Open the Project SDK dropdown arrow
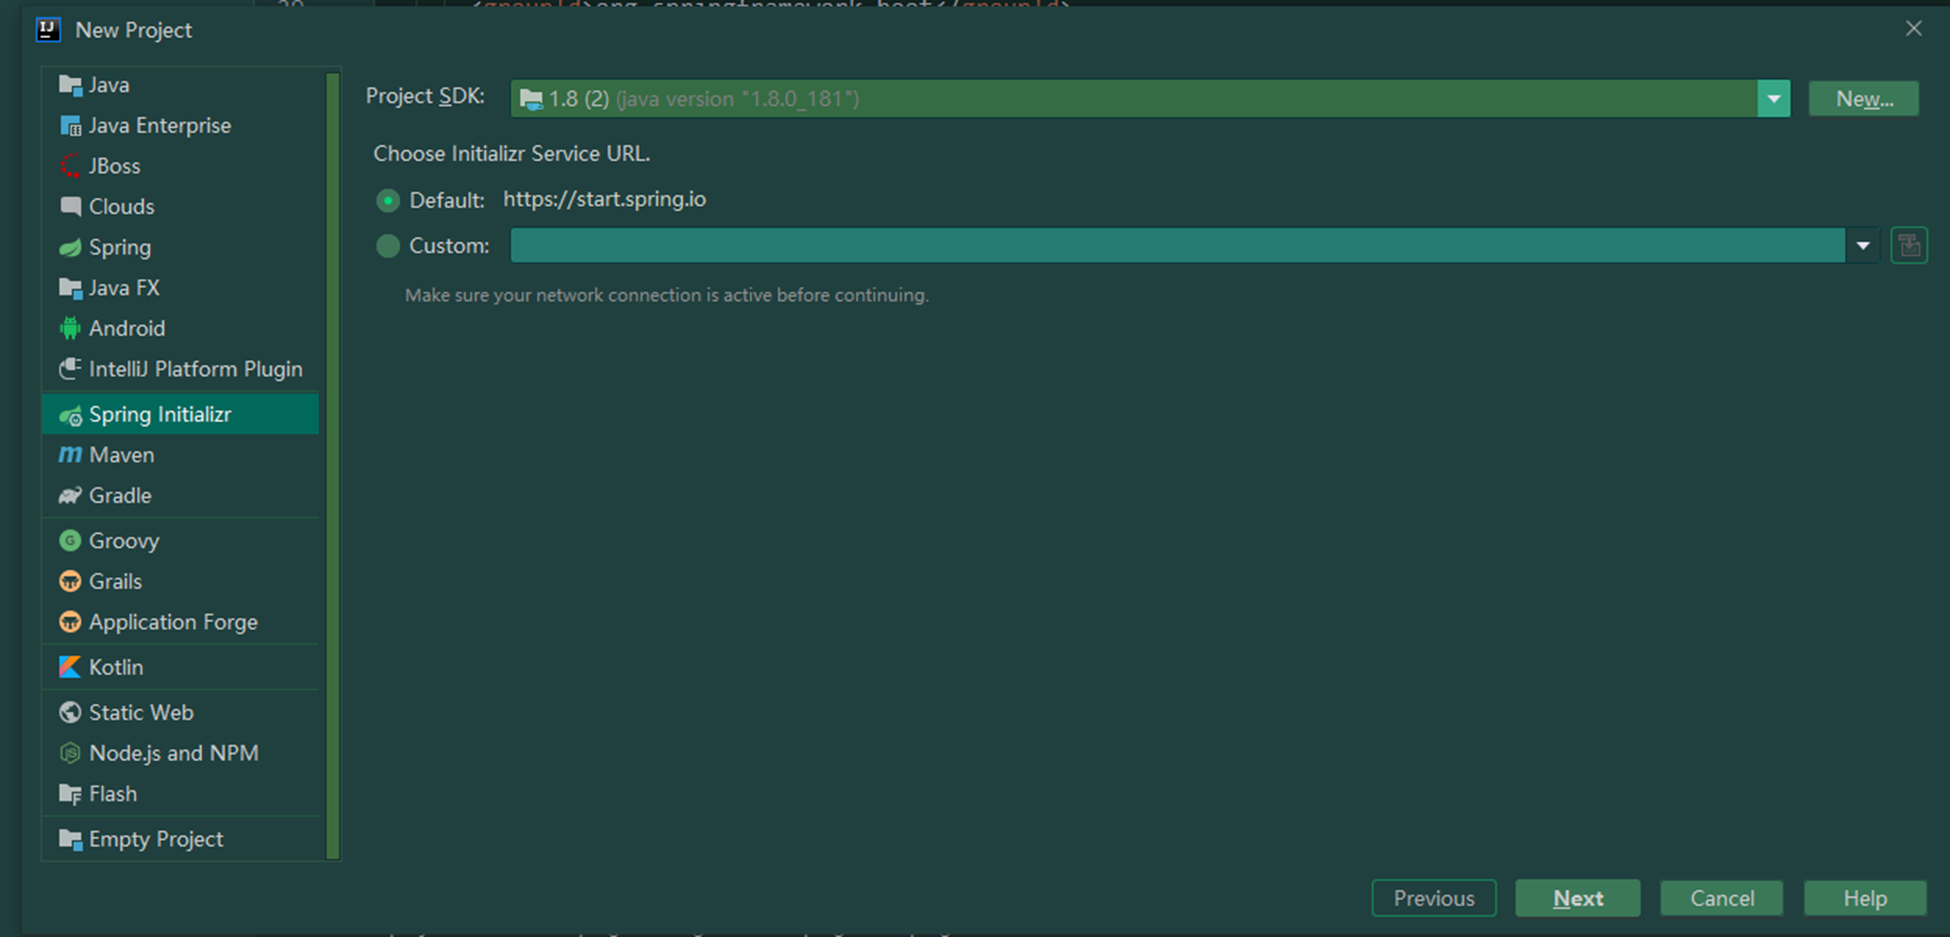This screenshot has height=937, width=1950. [1773, 99]
